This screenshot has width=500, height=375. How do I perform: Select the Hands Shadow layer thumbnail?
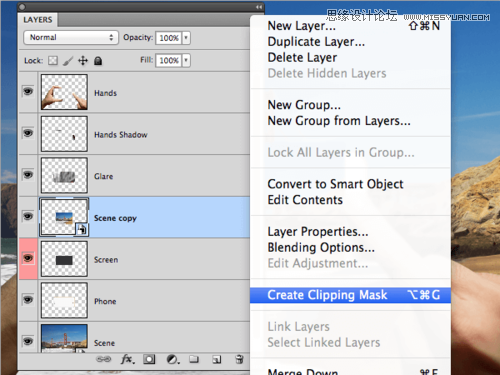coord(64,134)
